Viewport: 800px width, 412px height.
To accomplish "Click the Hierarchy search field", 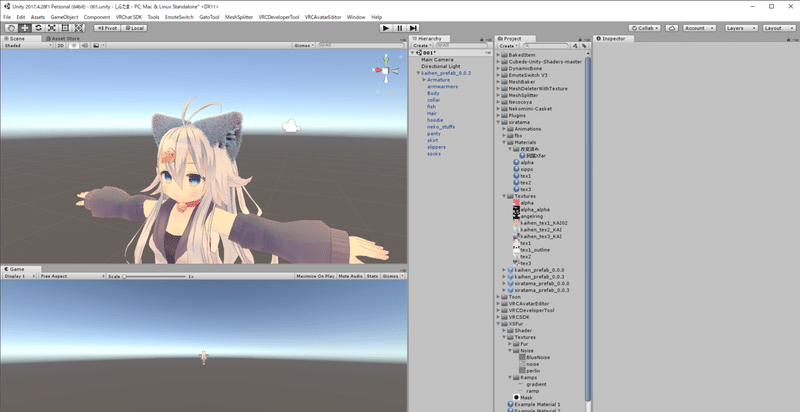I will click(x=462, y=45).
